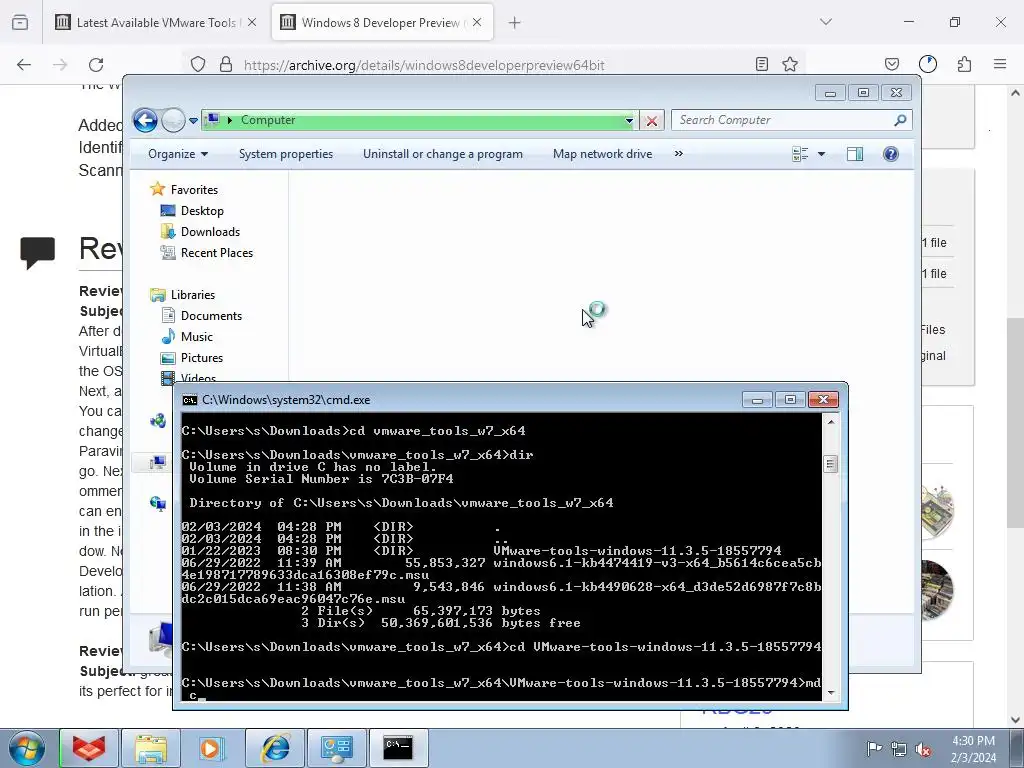Screen dimensions: 1024x768
Task: Click cmd window scroll up arrow
Action: [831, 422]
